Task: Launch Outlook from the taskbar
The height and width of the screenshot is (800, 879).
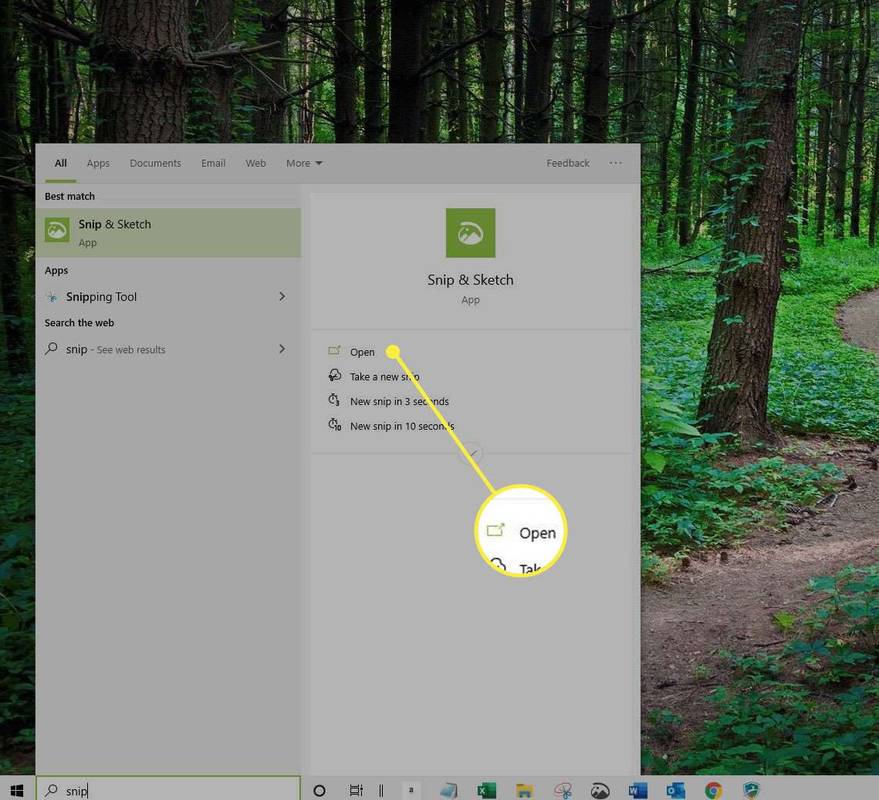Action: [676, 790]
